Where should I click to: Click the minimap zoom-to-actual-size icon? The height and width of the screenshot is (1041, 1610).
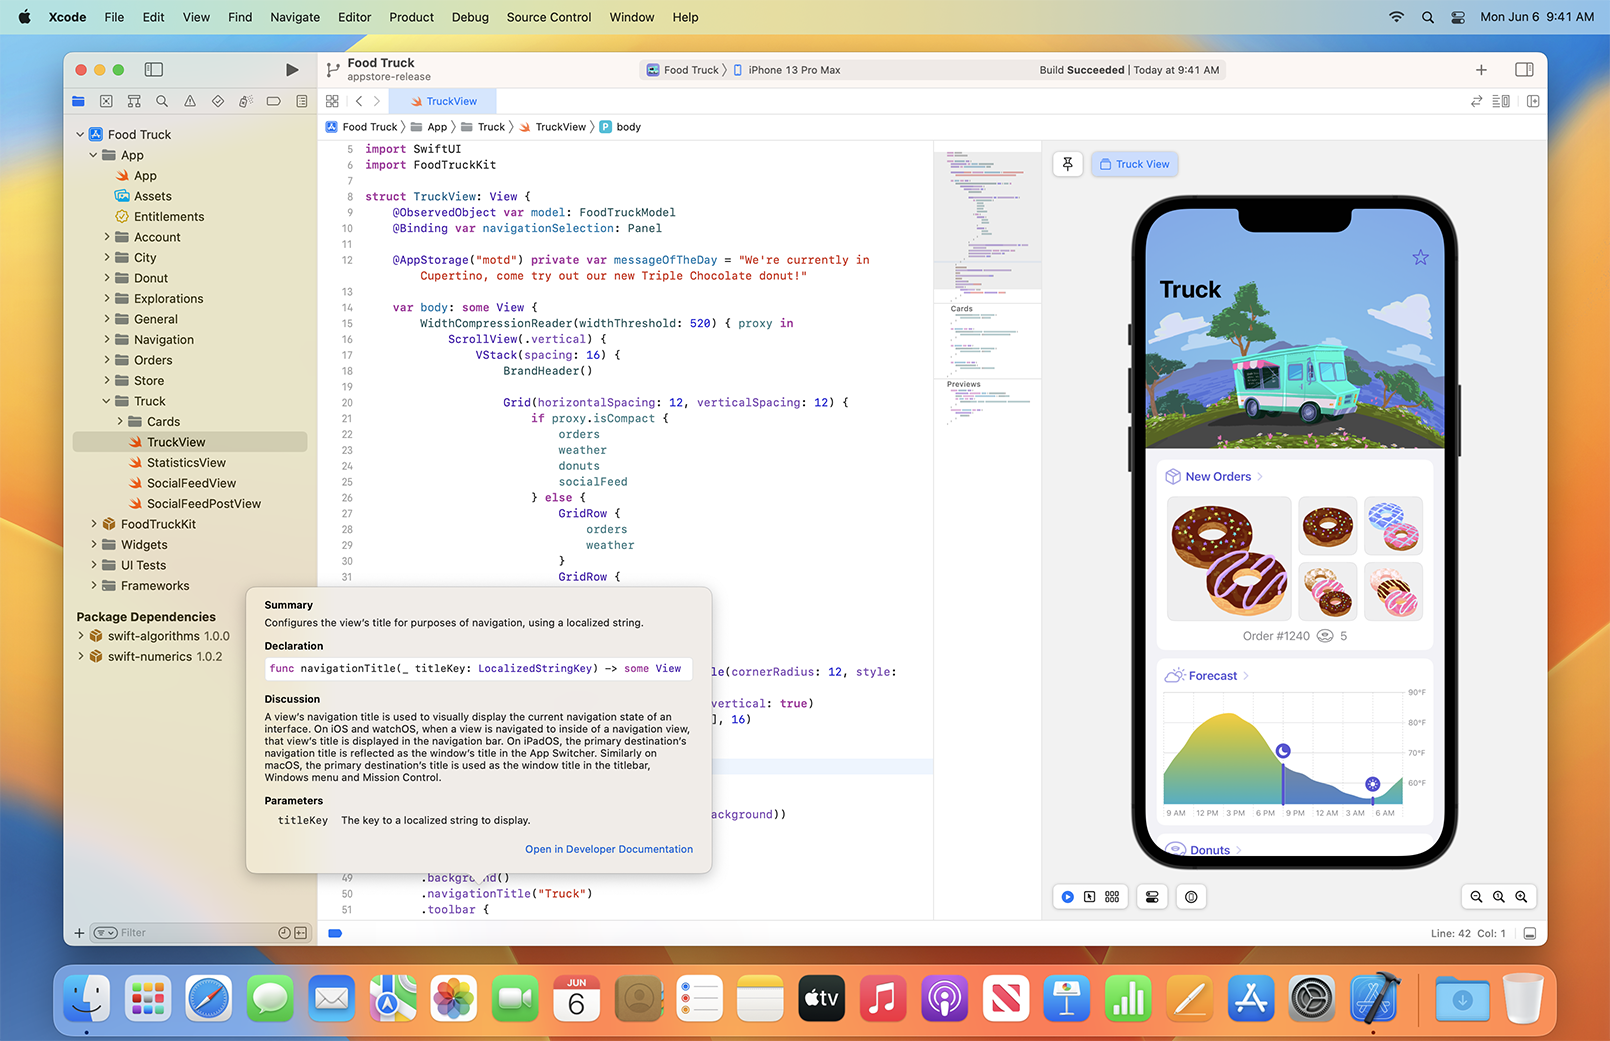click(1499, 897)
